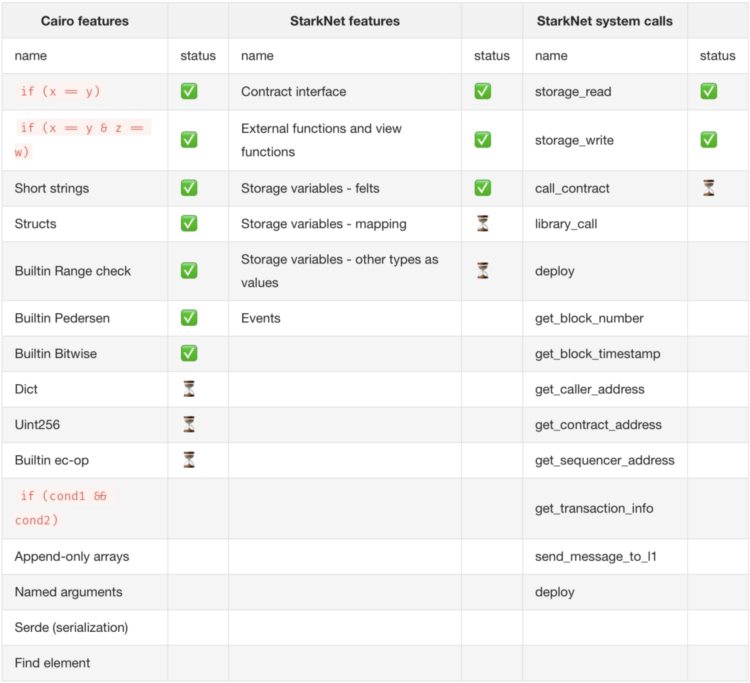Click hourglass for Storage variables - mapping

[482, 224]
